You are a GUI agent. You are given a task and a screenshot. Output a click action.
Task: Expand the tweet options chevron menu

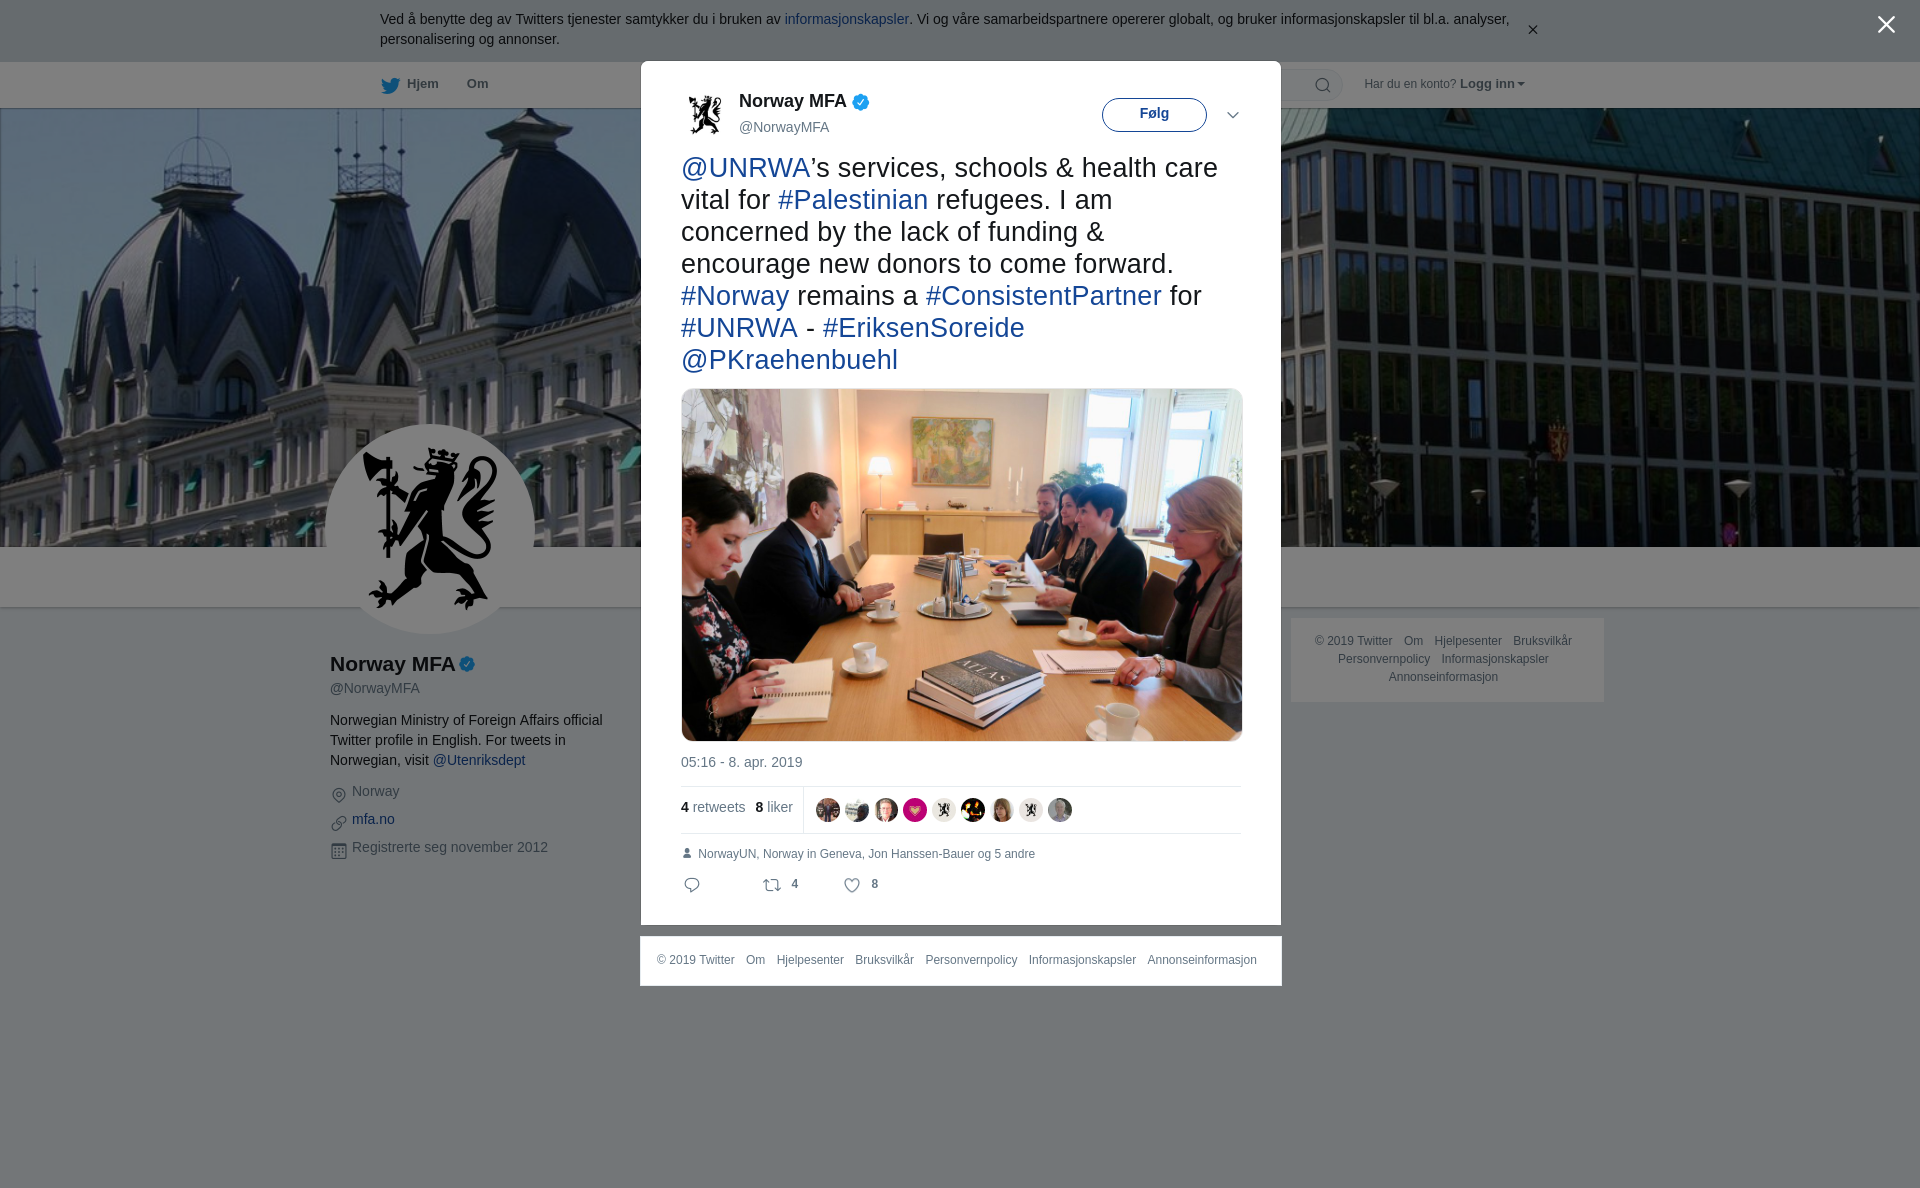click(1233, 115)
